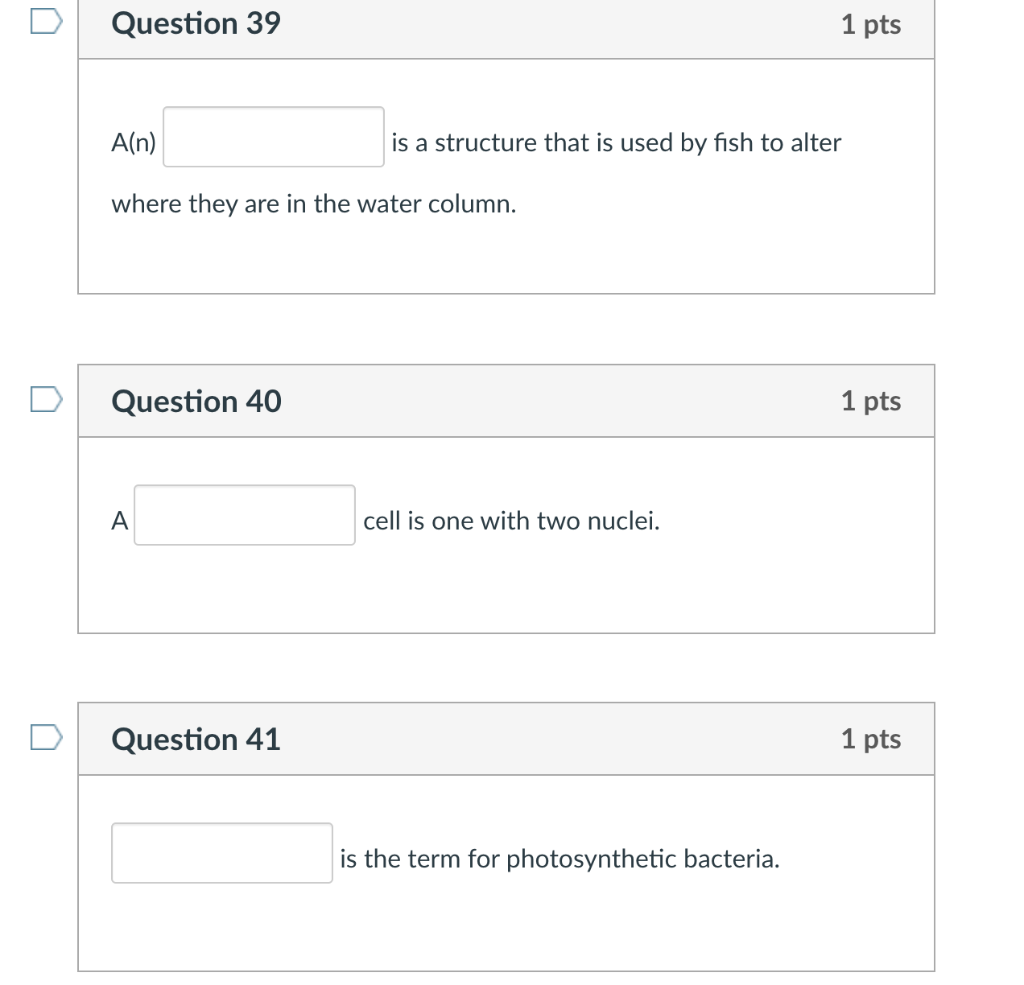Click the "A(n)" text in Question 39
1024x985 pixels.
[134, 143]
